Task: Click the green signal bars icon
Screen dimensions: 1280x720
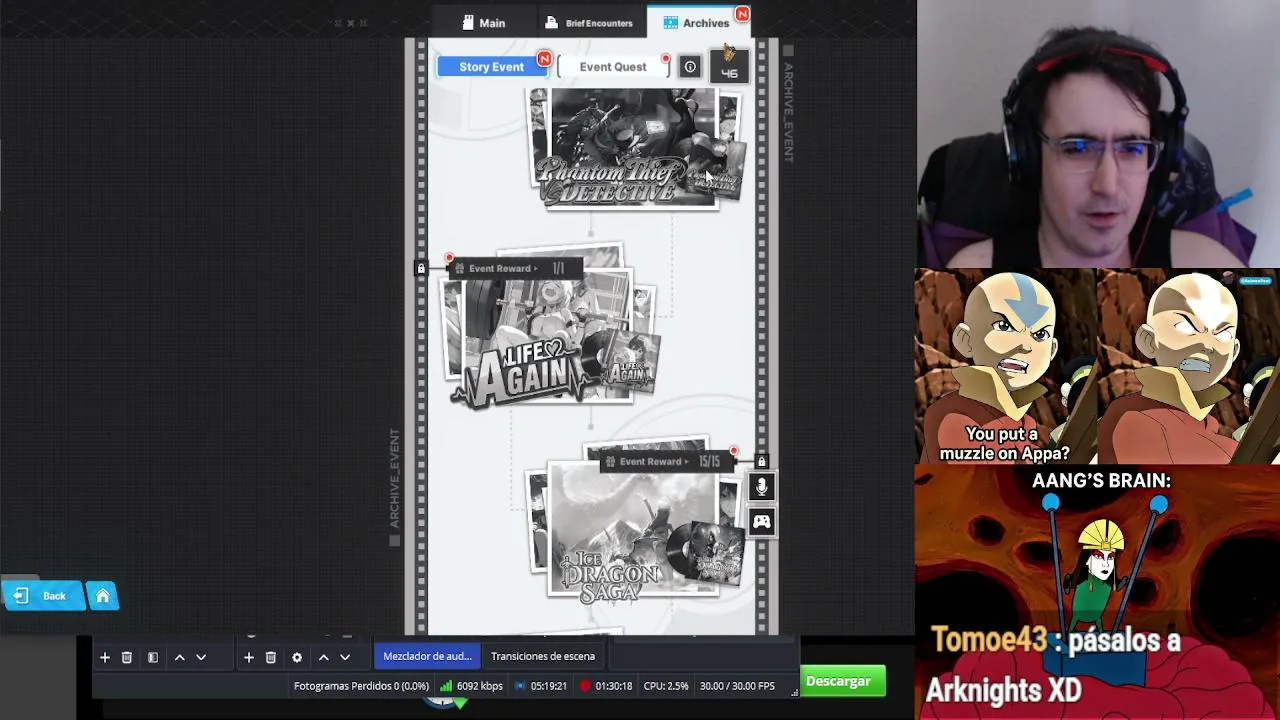Action: click(x=446, y=686)
